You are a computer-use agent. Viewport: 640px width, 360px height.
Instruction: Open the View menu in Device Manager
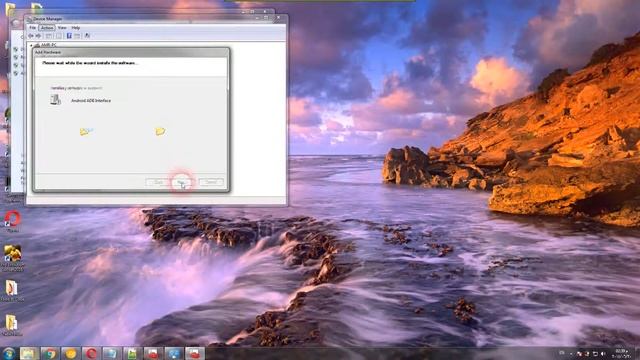(x=62, y=28)
